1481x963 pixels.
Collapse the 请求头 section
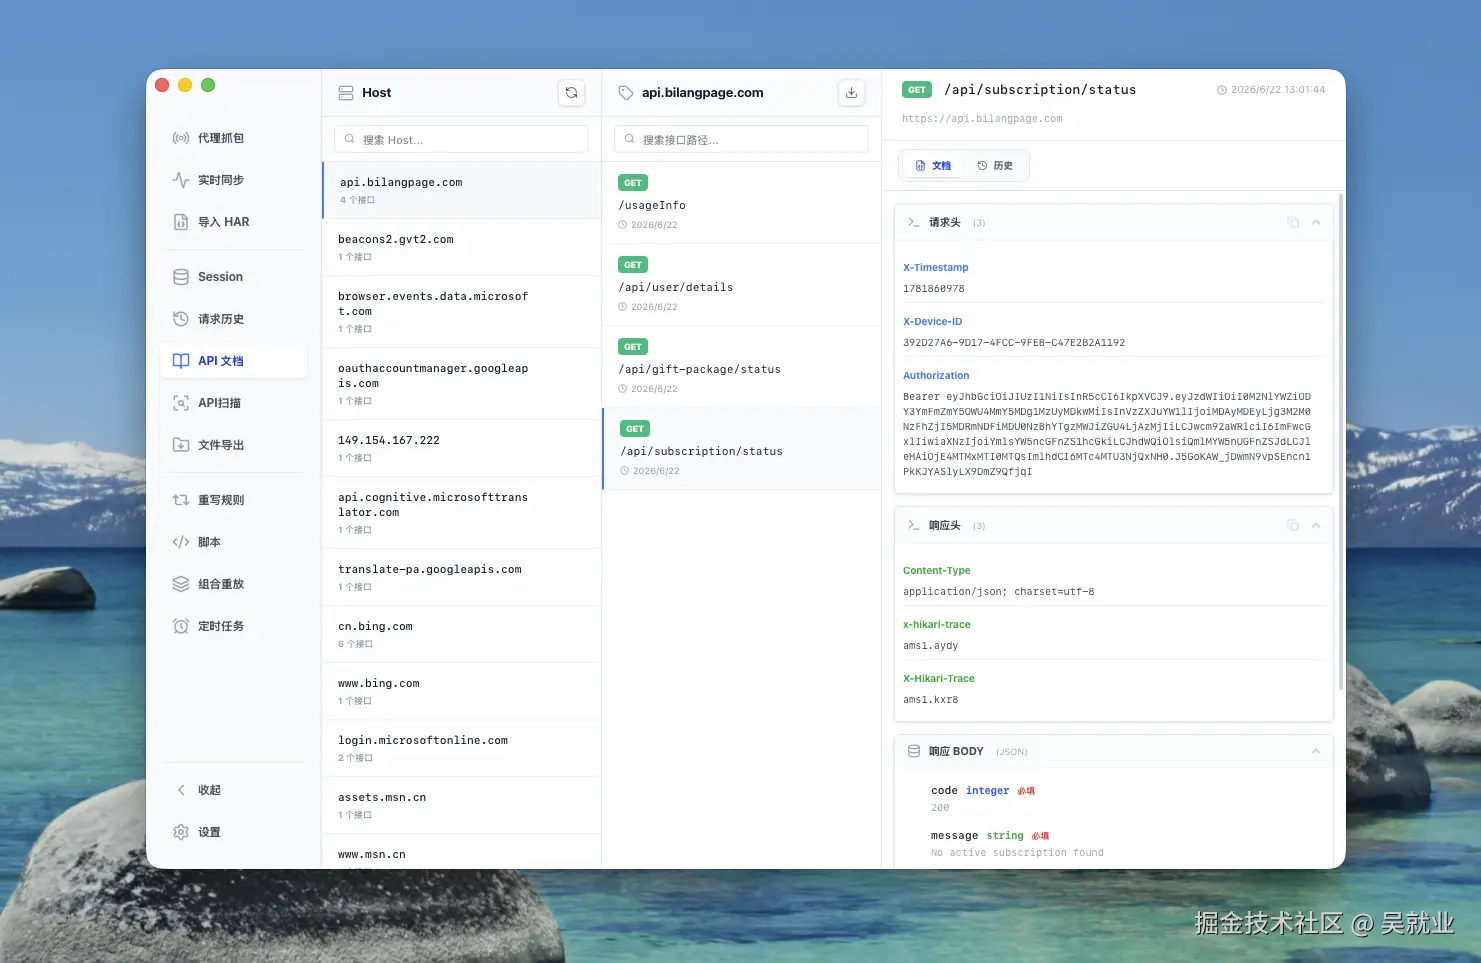pyautogui.click(x=1316, y=222)
